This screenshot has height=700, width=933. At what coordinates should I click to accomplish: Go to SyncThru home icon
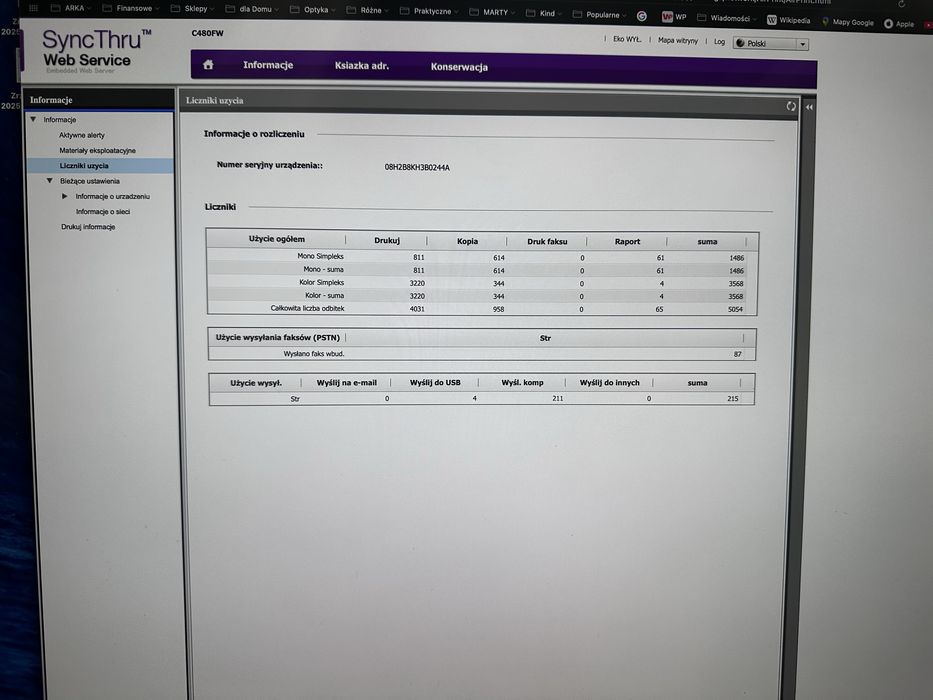tap(208, 64)
